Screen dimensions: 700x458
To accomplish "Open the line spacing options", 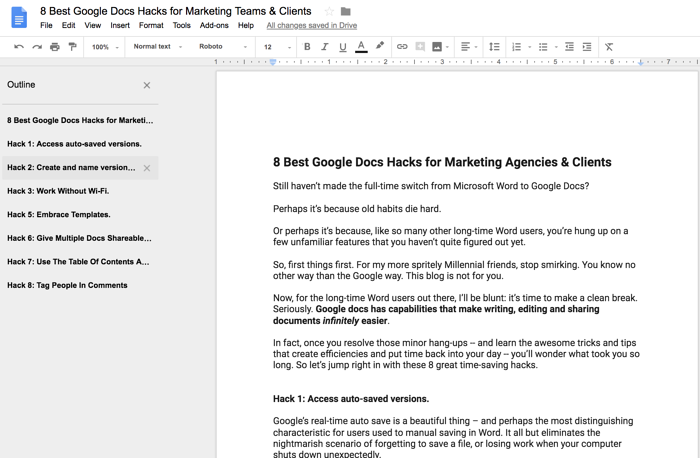I will point(494,46).
